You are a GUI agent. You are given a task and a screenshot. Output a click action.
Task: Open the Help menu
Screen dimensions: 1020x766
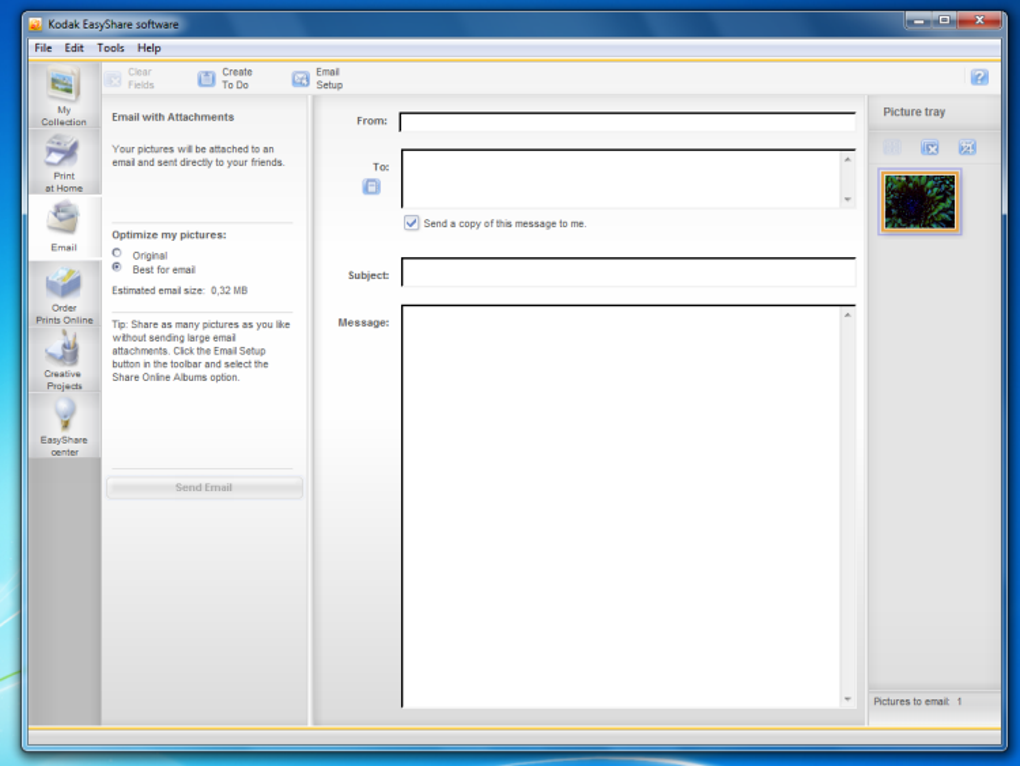[148, 48]
